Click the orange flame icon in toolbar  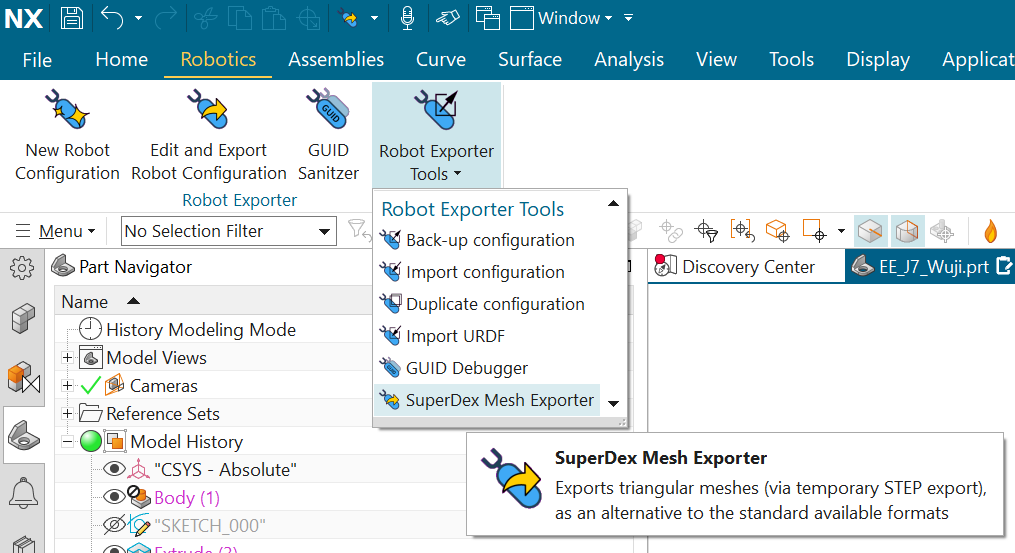(x=990, y=231)
